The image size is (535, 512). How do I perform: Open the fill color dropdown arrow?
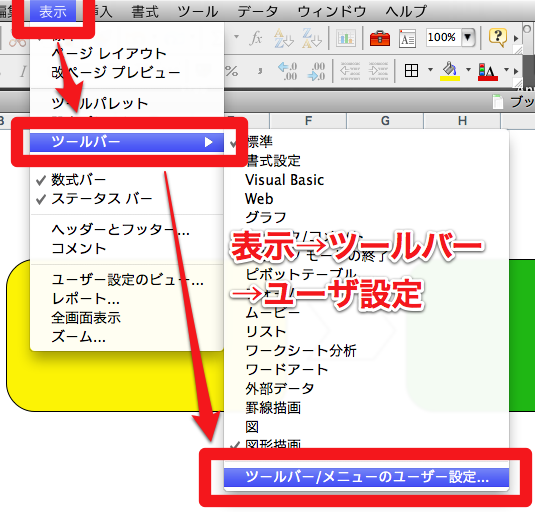[x=468, y=70]
